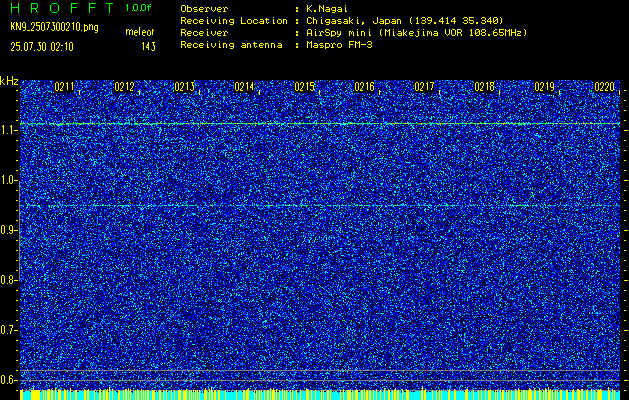Click the 1.0 kHz axis label
This screenshot has width=629, height=400.
point(8,181)
